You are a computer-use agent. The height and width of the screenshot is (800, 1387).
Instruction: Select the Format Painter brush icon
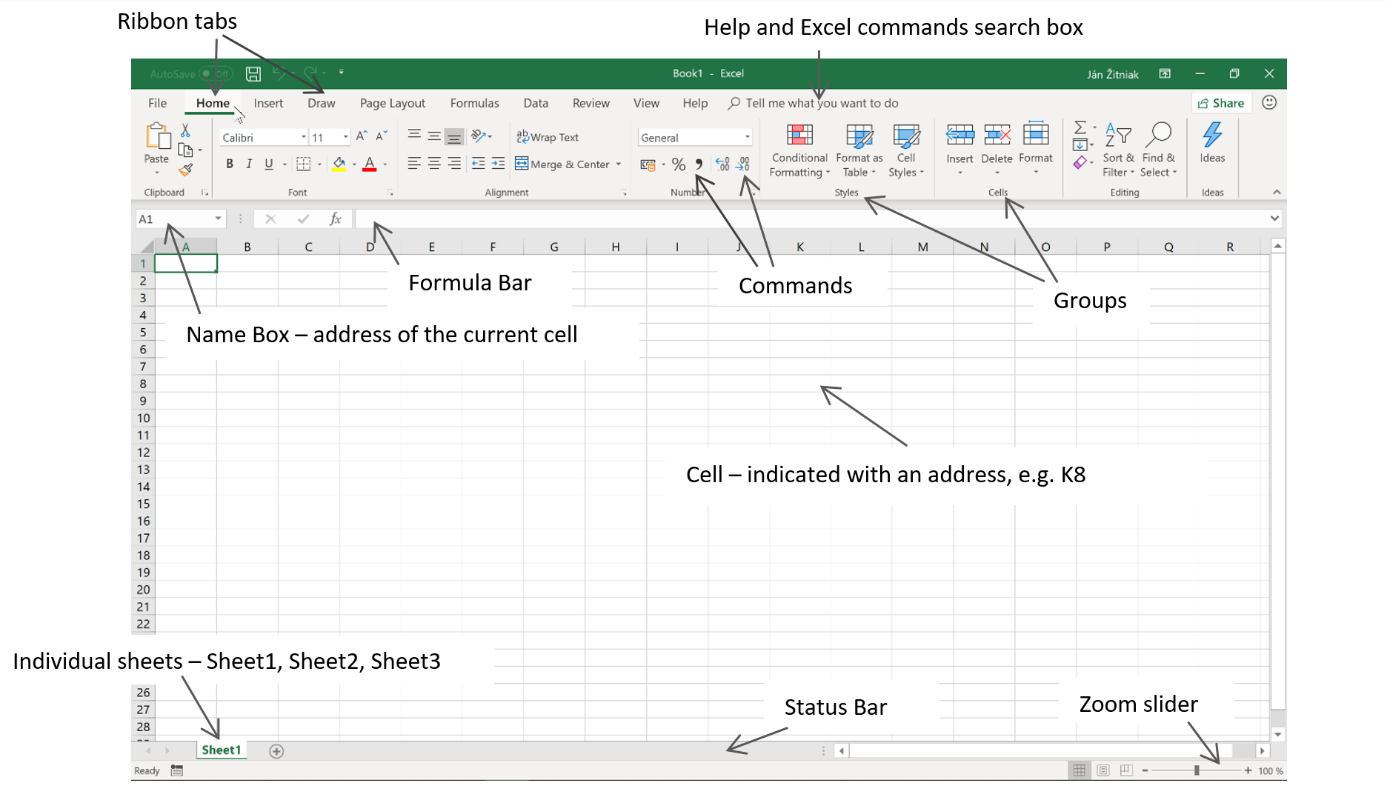coord(185,170)
